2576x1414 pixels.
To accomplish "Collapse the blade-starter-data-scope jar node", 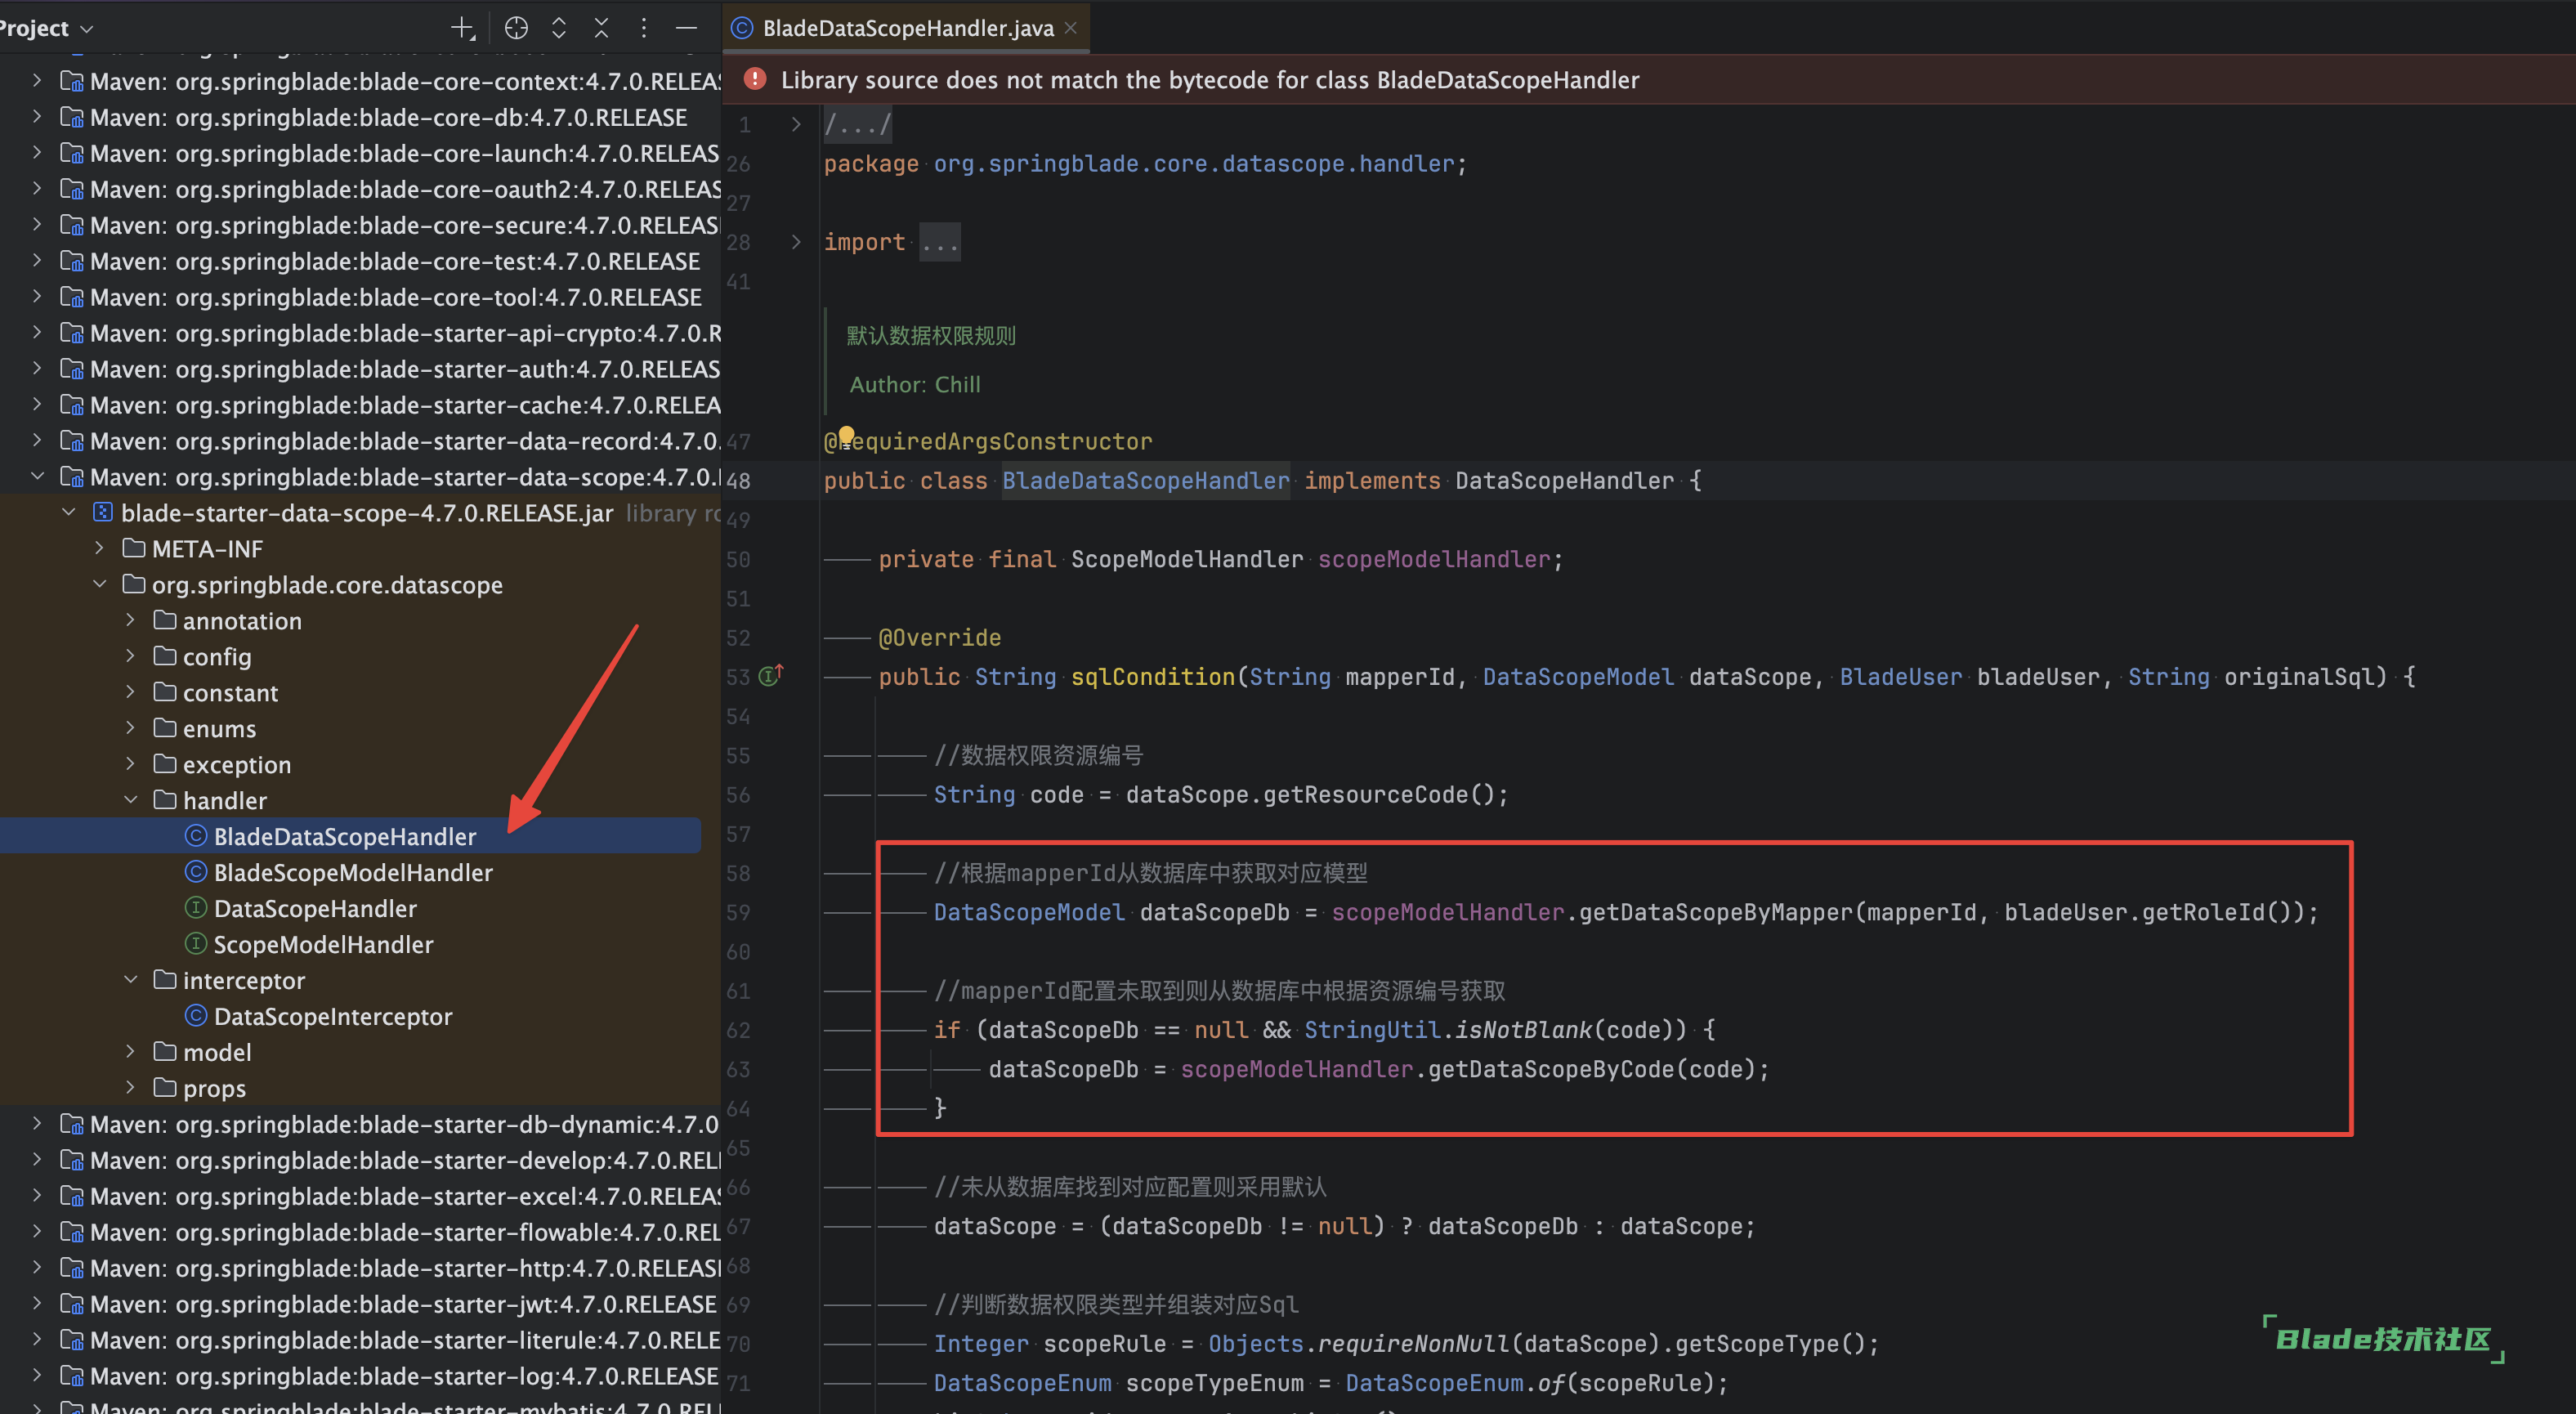I will [x=69, y=512].
